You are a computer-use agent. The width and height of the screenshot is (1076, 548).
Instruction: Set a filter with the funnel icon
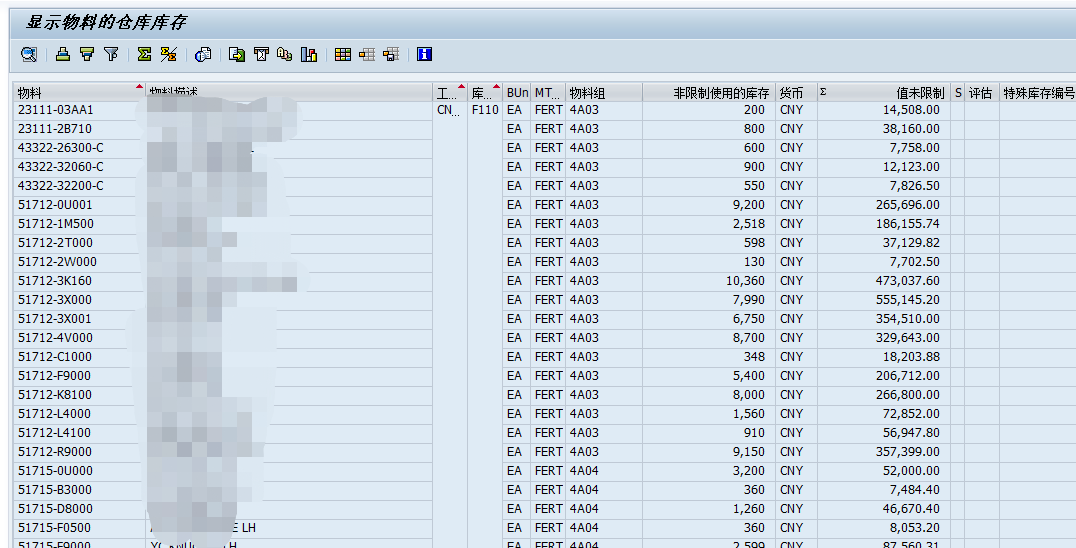coord(111,54)
